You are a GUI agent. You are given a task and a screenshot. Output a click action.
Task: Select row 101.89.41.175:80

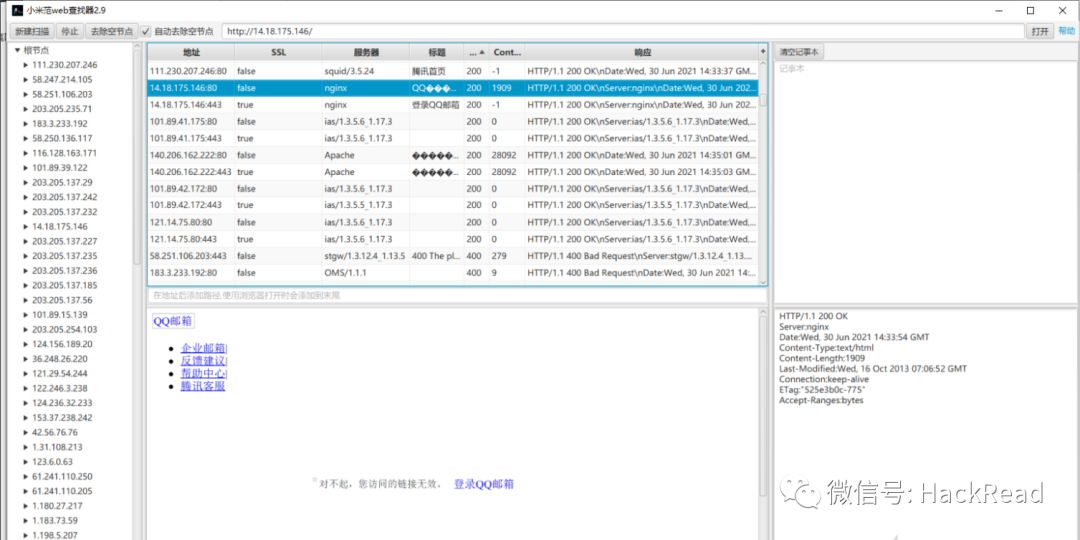[x=453, y=122]
